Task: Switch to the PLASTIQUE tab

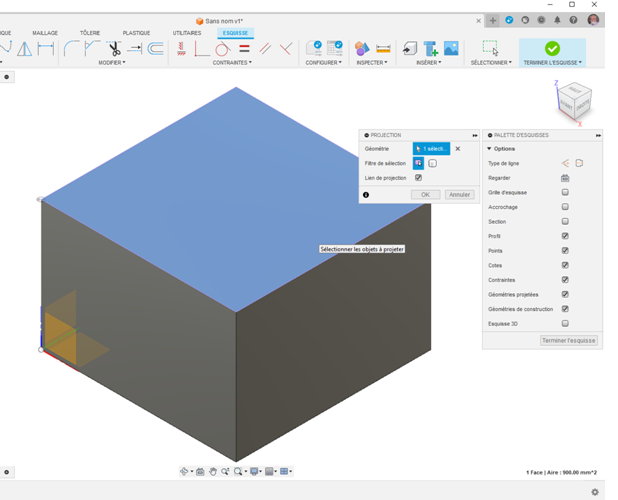Action: (136, 33)
